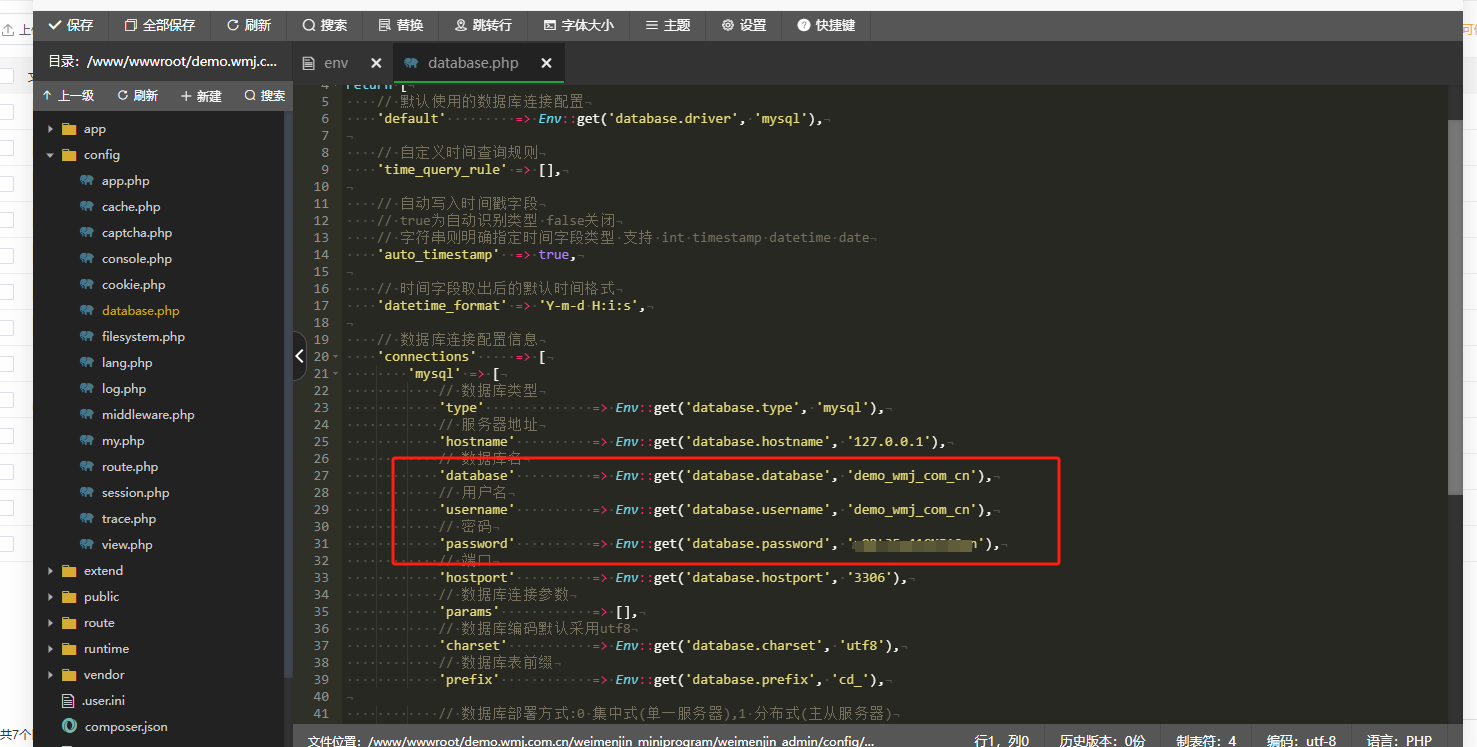
Task: Click 制表符: 4 in status bar
Action: (x=1206, y=741)
